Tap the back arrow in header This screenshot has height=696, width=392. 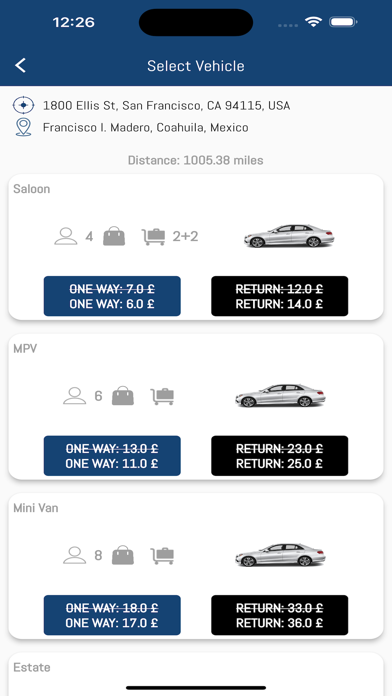(x=20, y=66)
